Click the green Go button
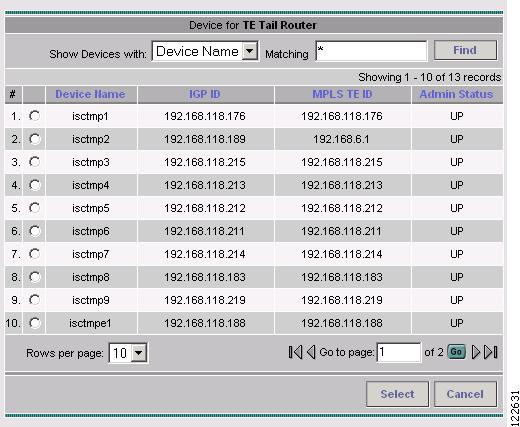 click(456, 352)
